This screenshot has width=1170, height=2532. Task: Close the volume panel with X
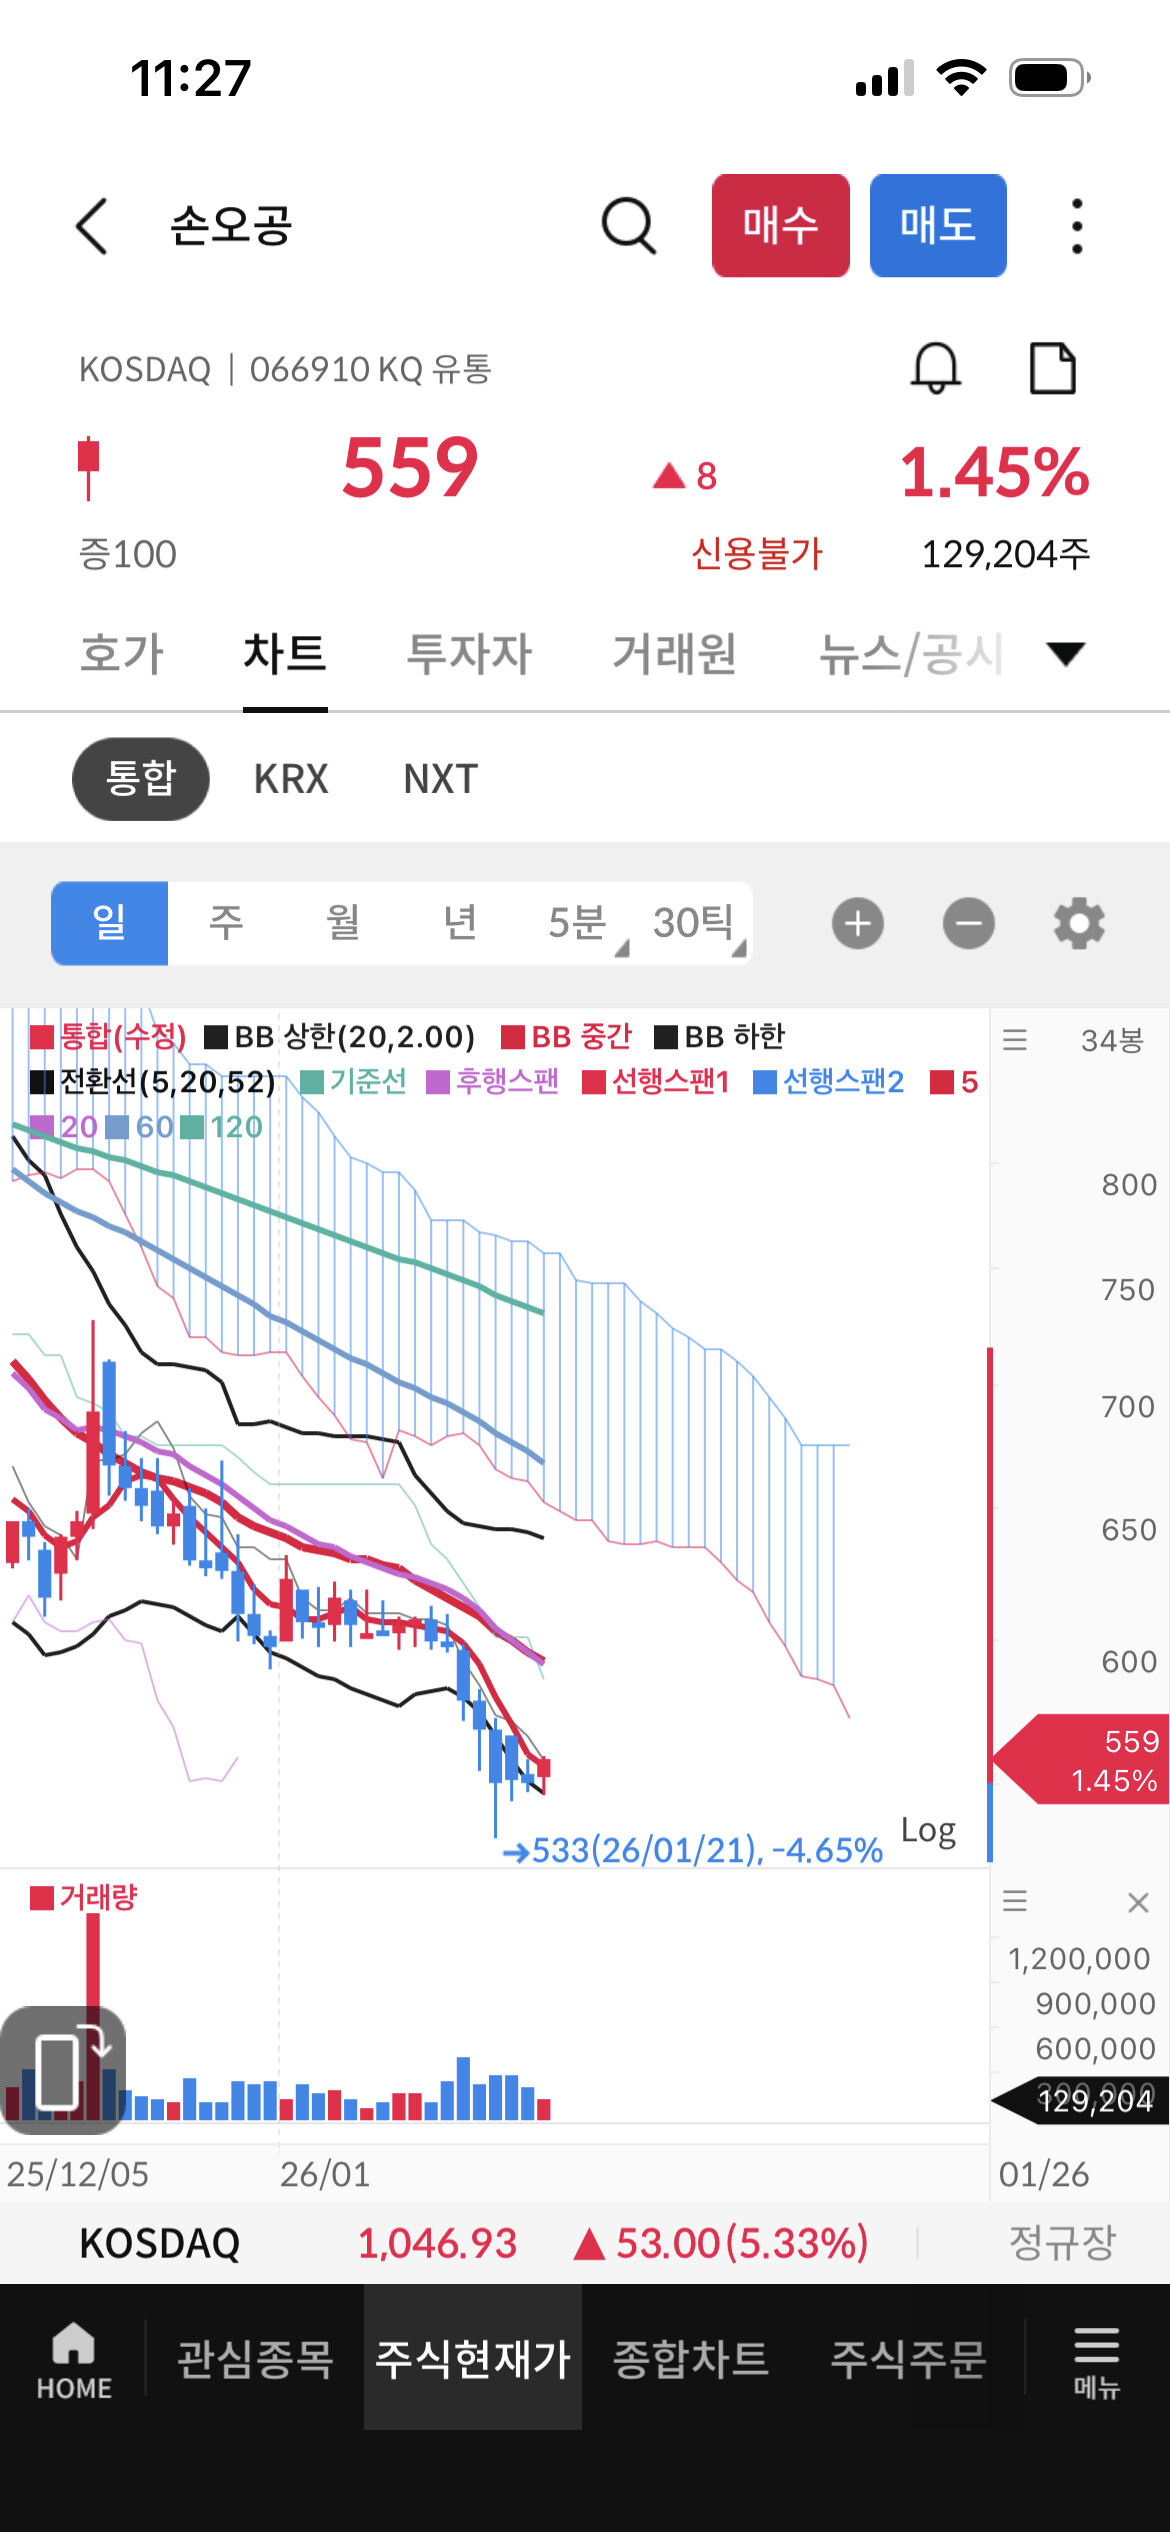1137,1902
